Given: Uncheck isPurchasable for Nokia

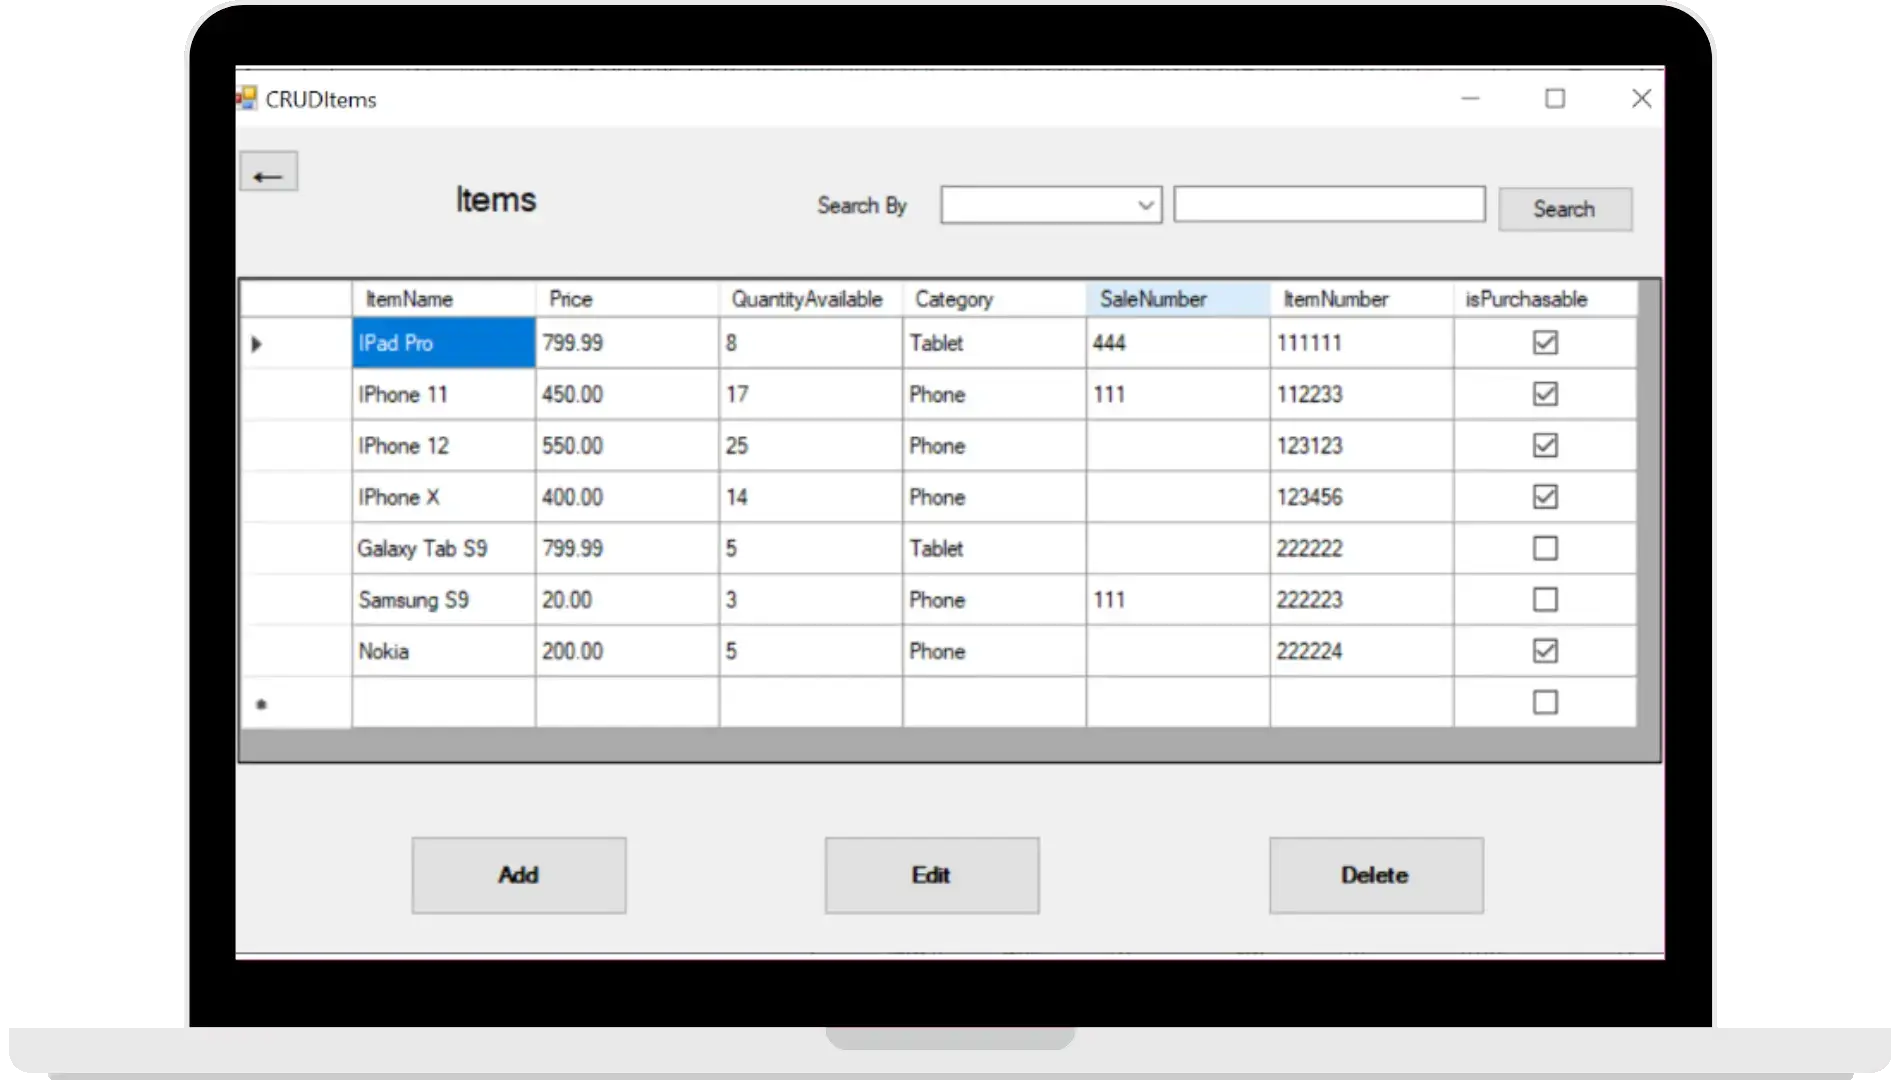Looking at the screenshot, I should point(1545,651).
